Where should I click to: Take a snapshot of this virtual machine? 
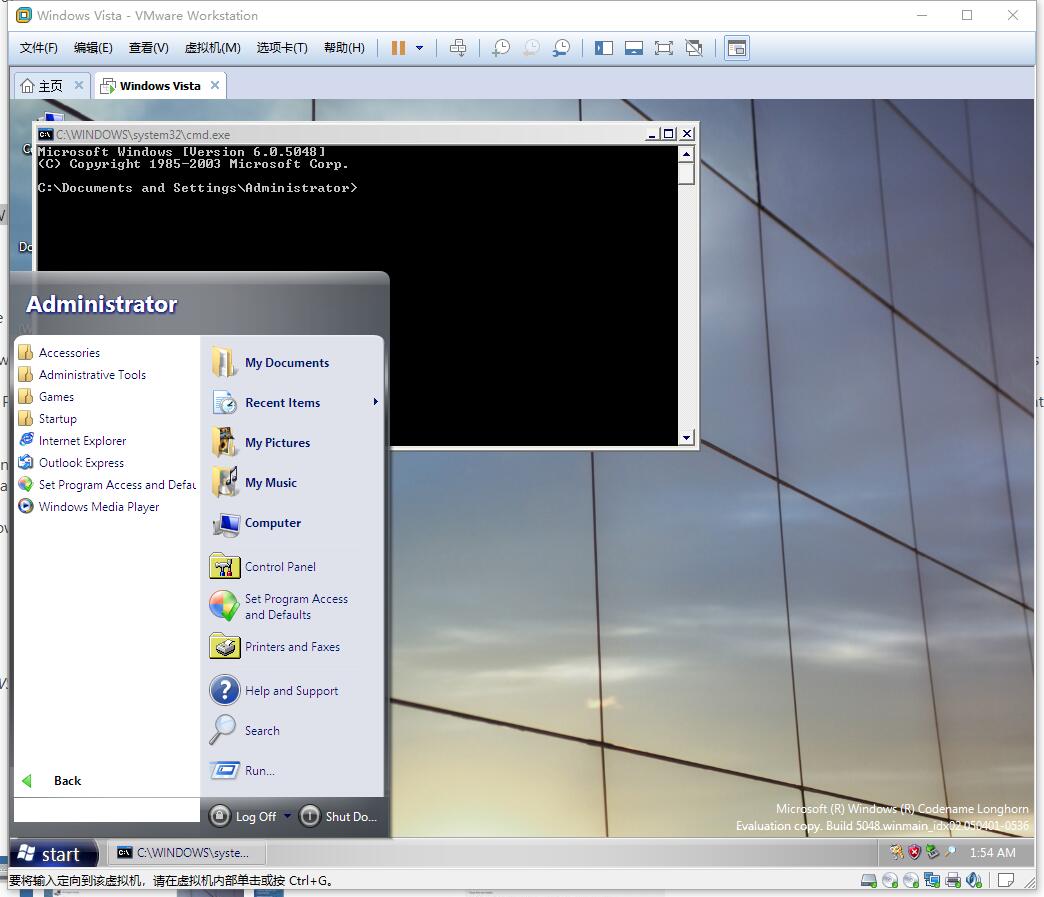[501, 48]
